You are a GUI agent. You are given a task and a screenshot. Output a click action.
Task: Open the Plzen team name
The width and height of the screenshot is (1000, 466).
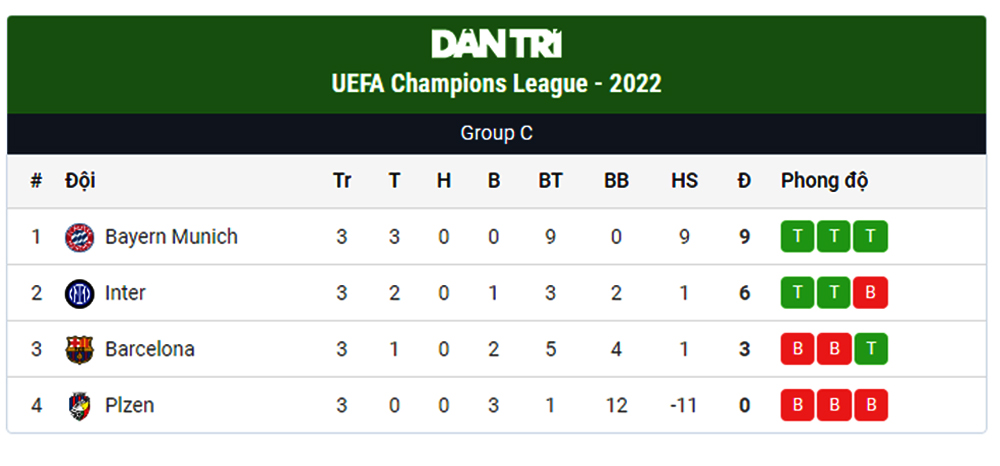point(129,405)
